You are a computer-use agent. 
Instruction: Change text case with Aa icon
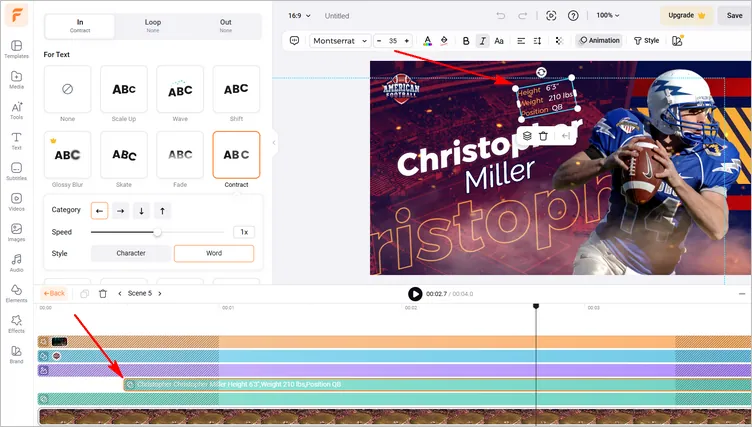coord(499,41)
